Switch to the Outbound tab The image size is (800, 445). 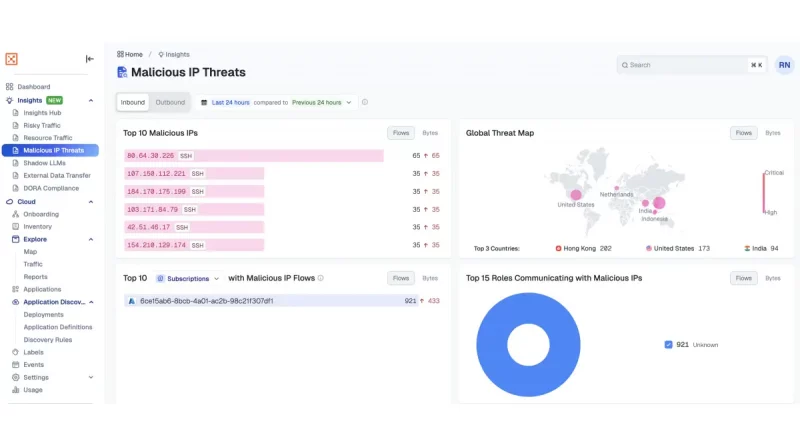(x=170, y=102)
